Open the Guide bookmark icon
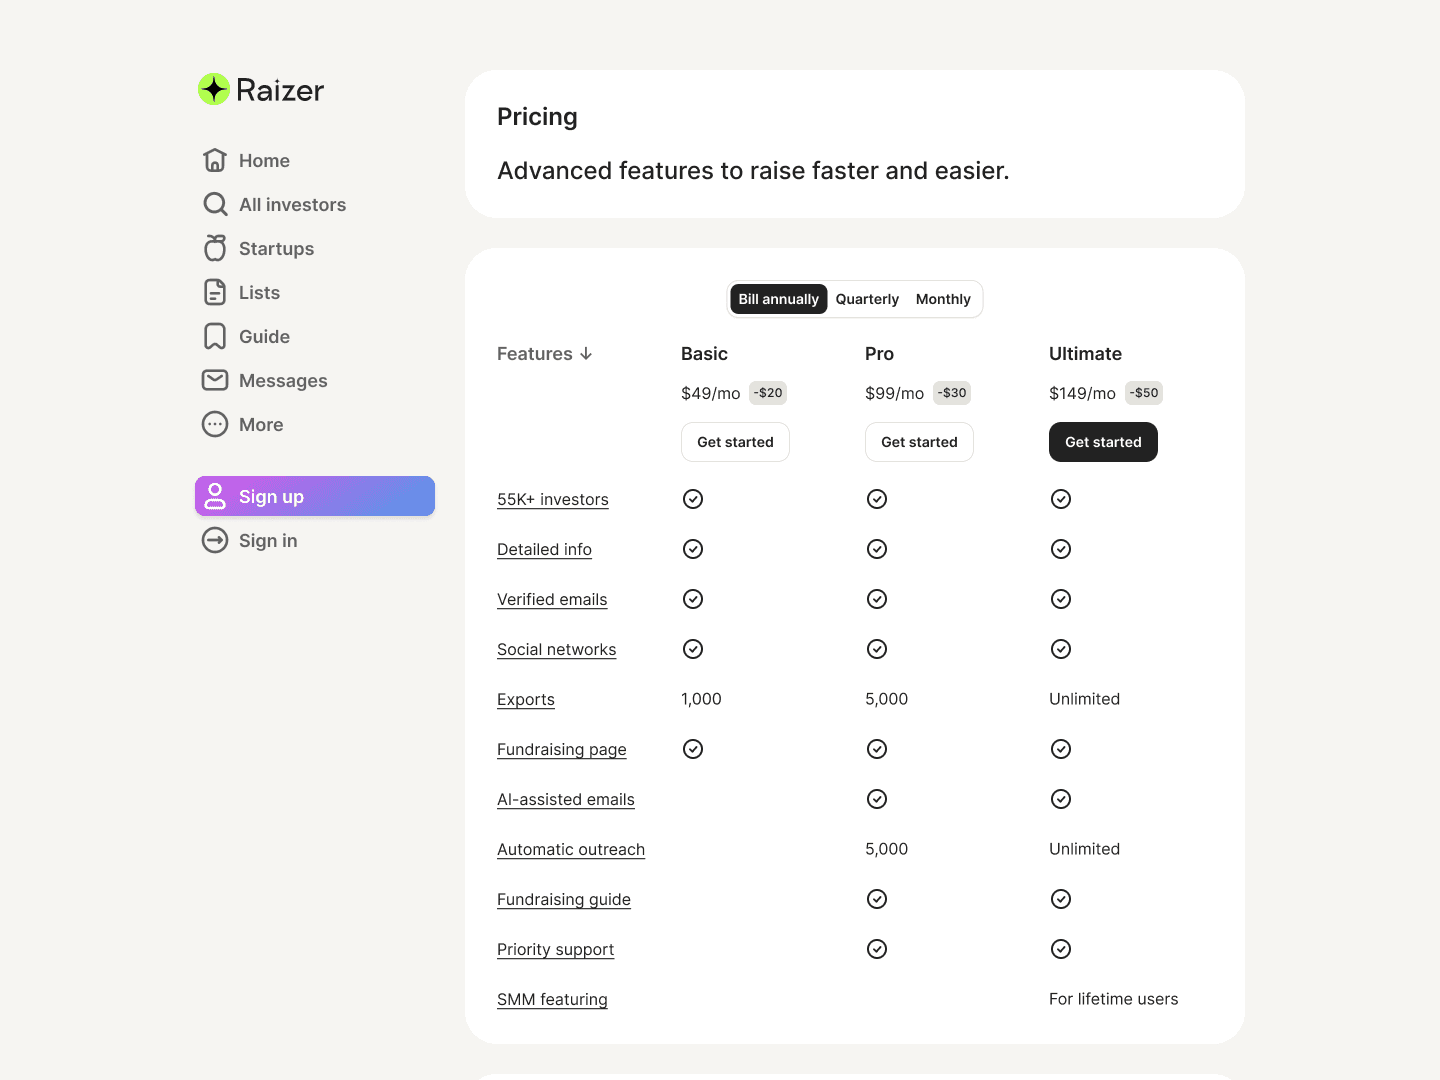1440x1080 pixels. [215, 336]
